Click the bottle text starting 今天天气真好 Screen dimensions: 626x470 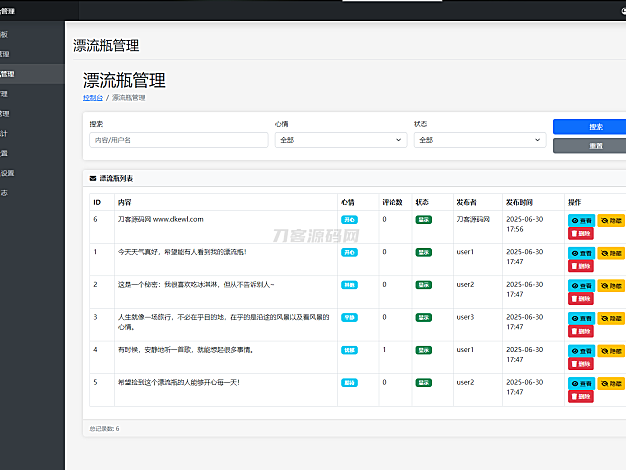(182, 252)
